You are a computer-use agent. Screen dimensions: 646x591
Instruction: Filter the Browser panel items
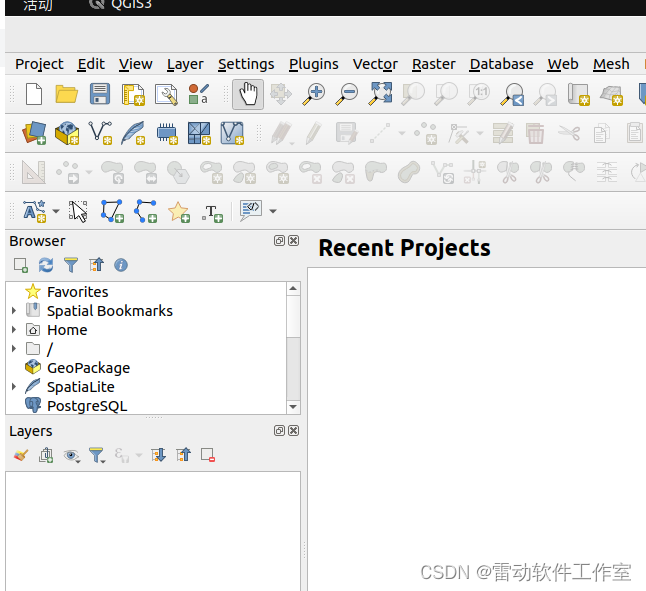point(71,265)
